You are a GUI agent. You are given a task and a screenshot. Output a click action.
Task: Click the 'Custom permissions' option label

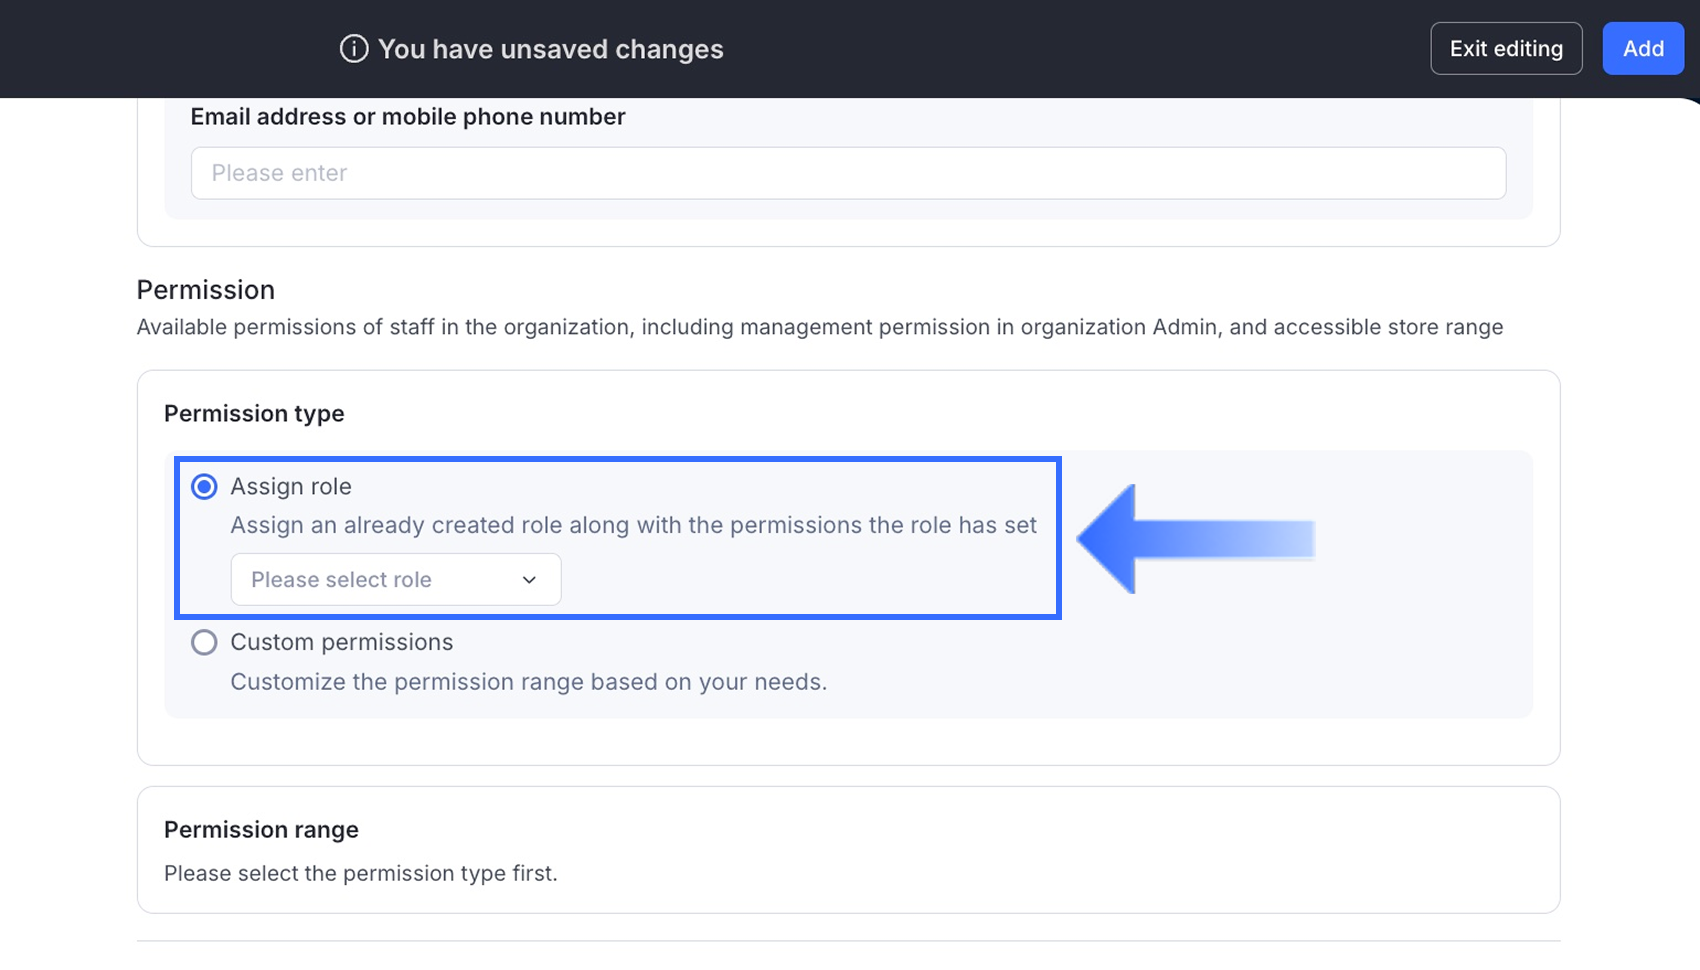click(x=341, y=642)
